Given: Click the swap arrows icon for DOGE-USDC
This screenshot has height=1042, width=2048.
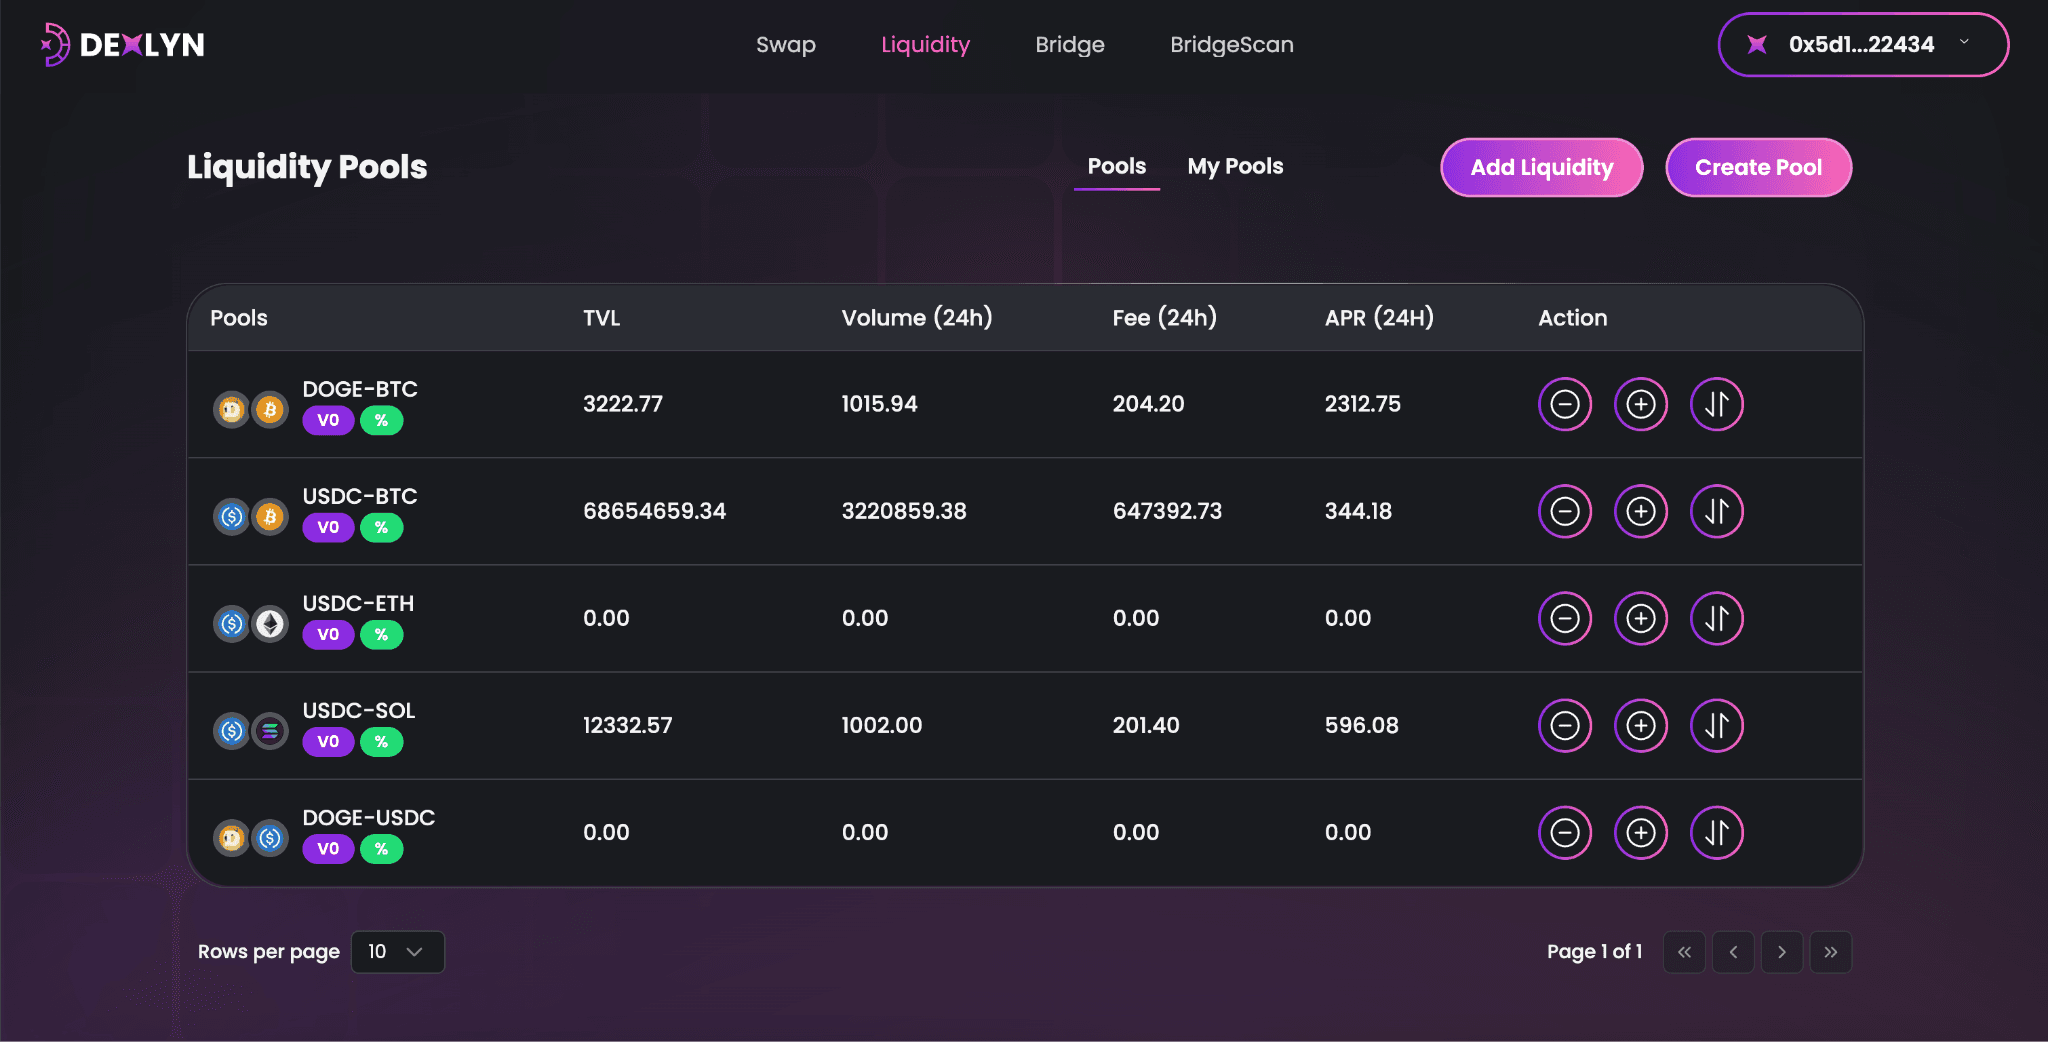Looking at the screenshot, I should coord(1716,832).
